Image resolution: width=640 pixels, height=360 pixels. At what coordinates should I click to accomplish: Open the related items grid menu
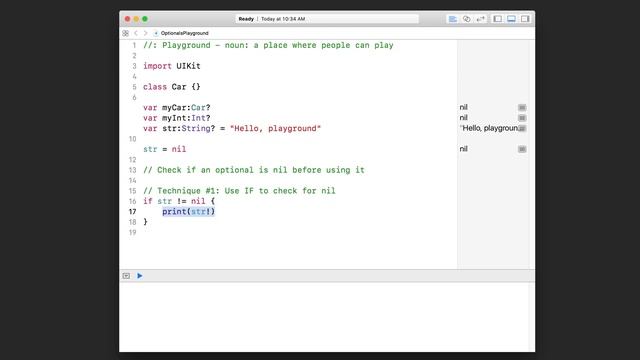point(126,33)
